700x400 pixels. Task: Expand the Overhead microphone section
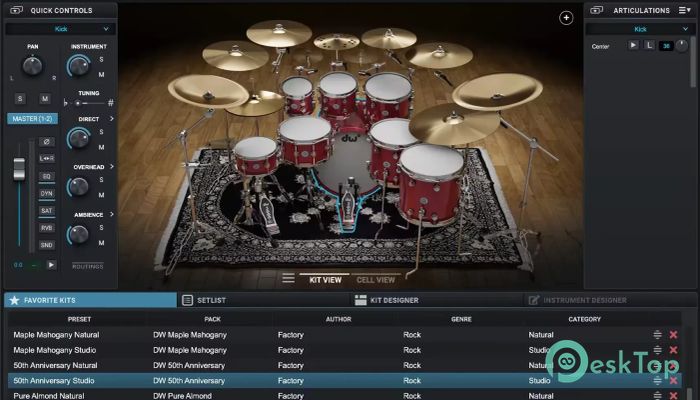112,167
